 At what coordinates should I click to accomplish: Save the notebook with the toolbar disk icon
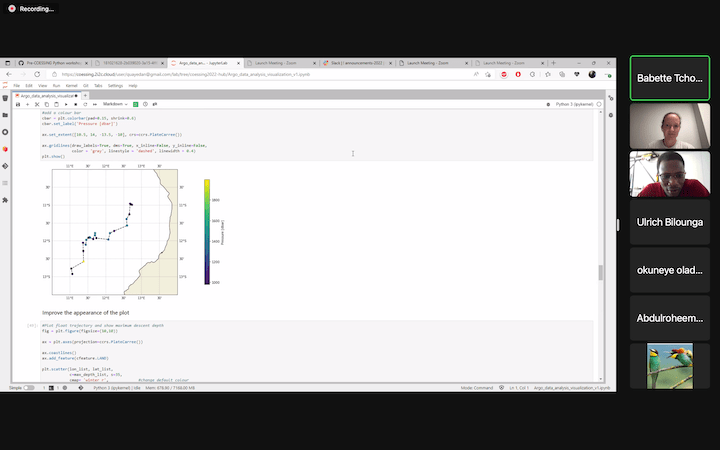17,104
